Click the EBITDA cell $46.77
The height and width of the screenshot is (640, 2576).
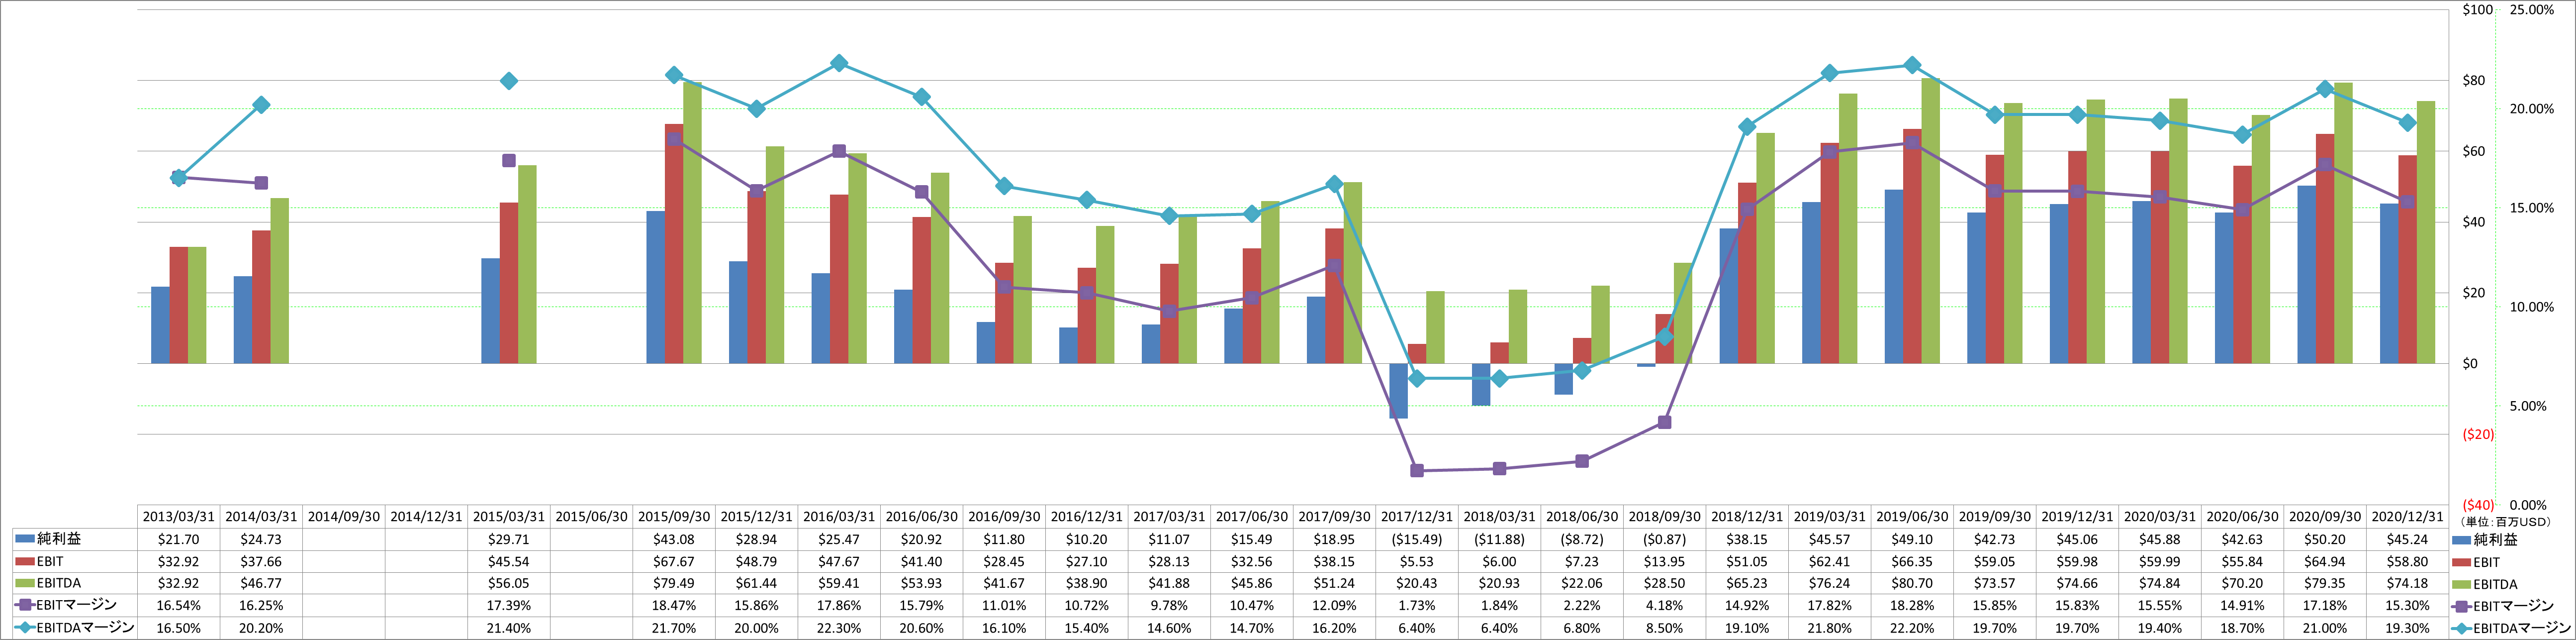click(x=261, y=583)
